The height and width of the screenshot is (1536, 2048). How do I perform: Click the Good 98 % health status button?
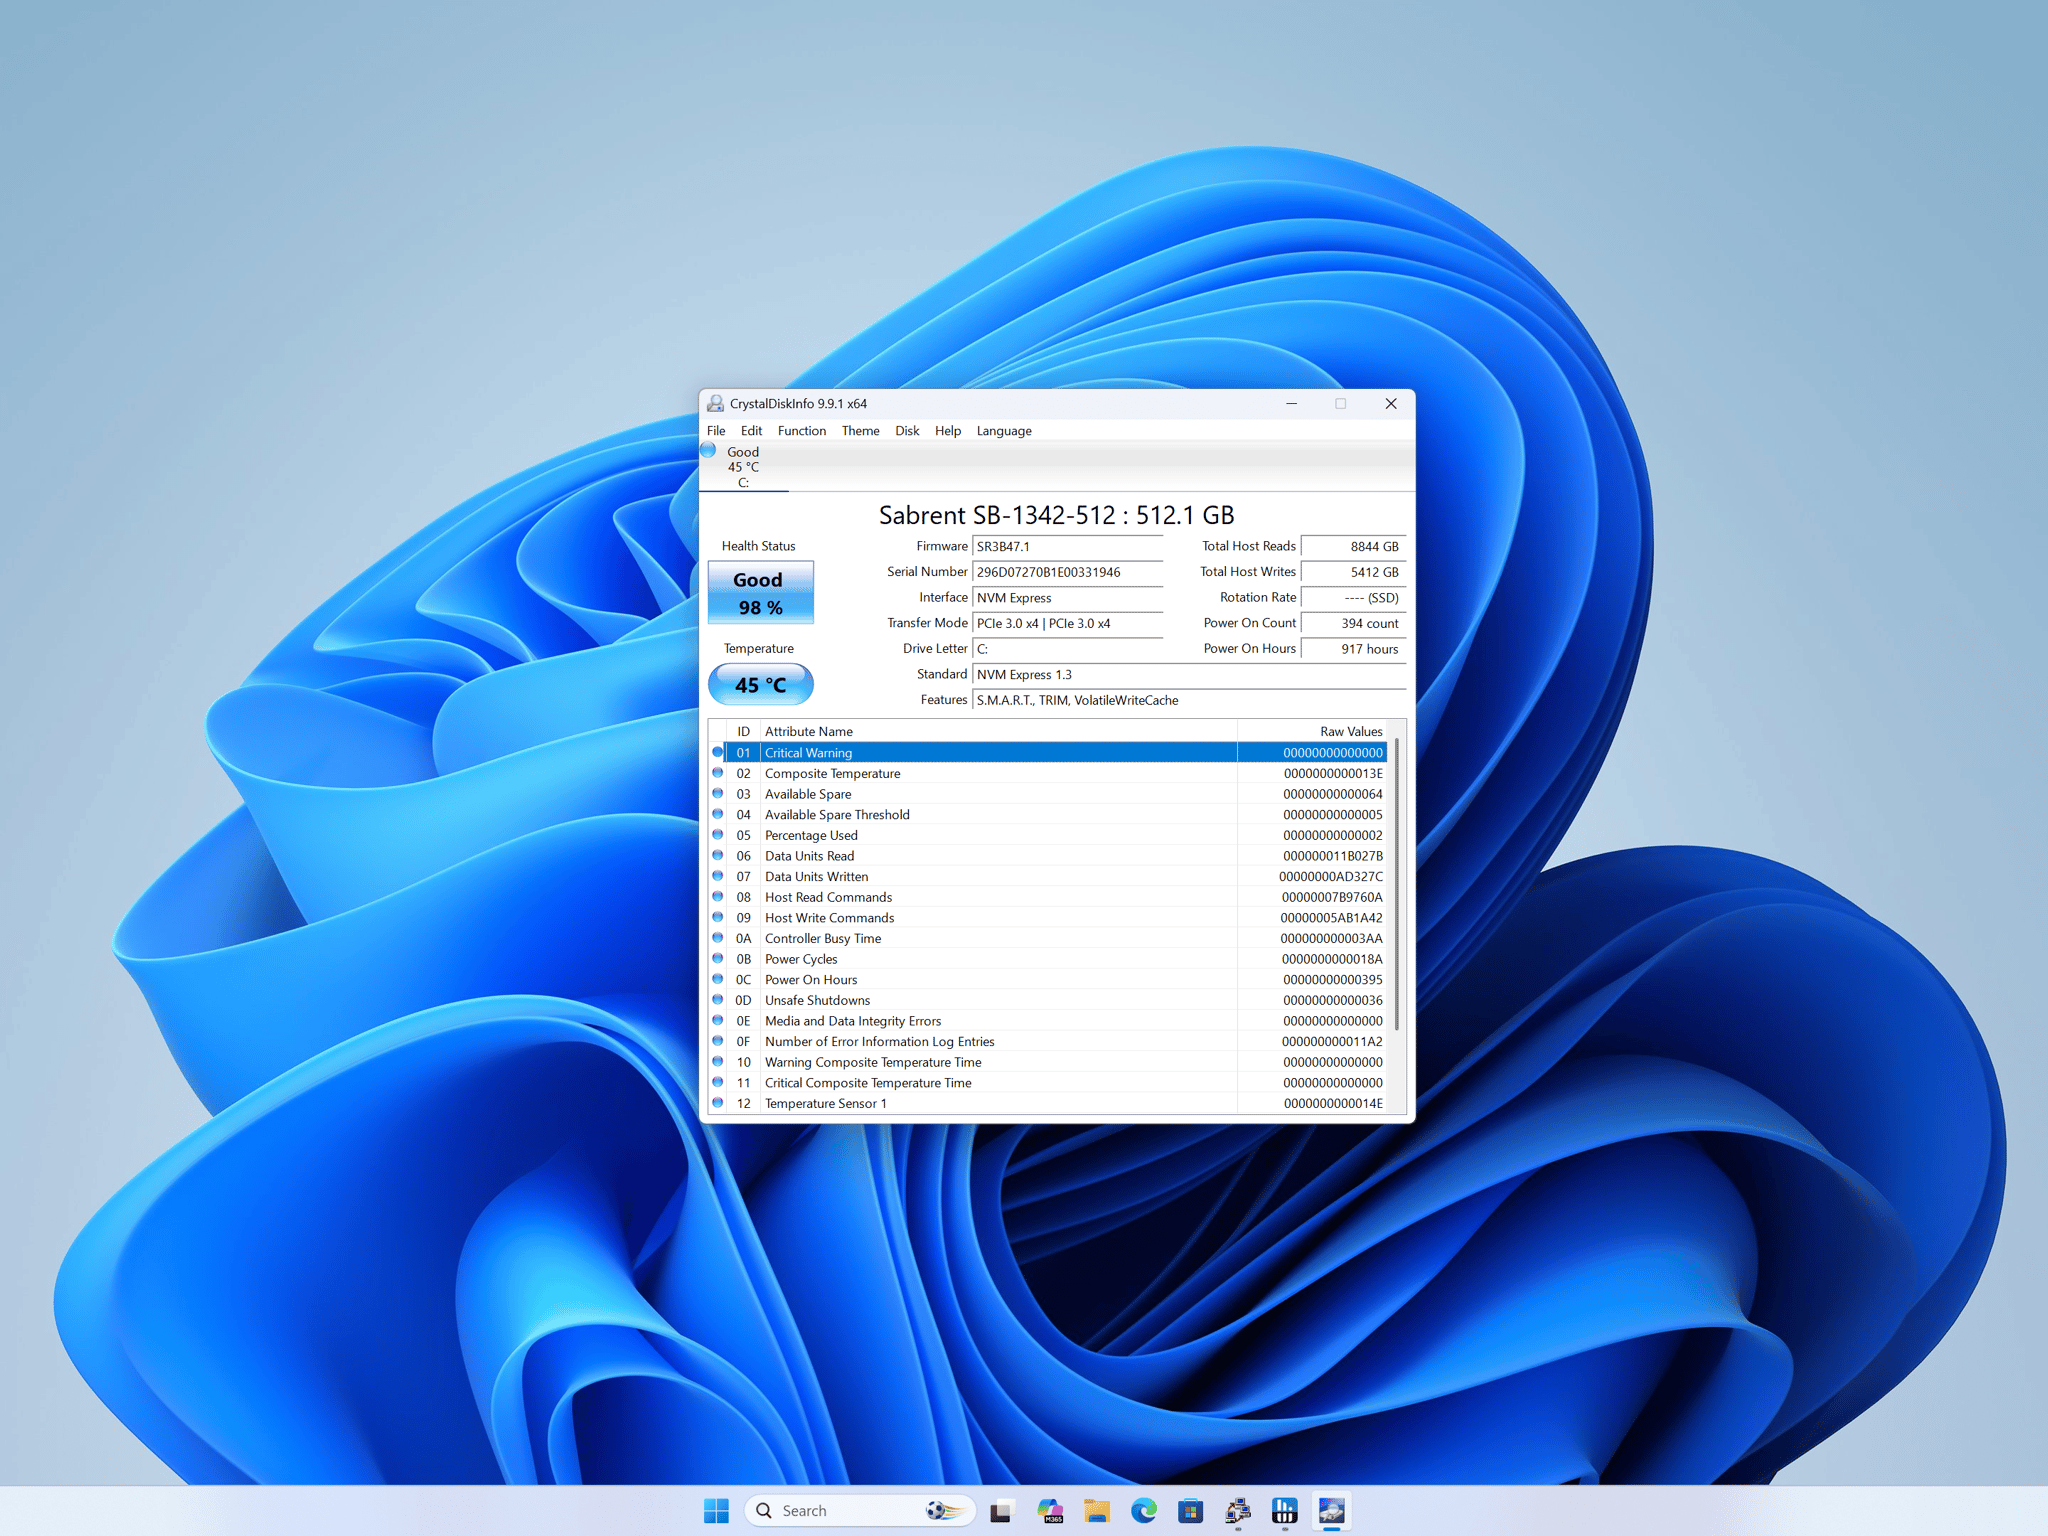pos(760,593)
